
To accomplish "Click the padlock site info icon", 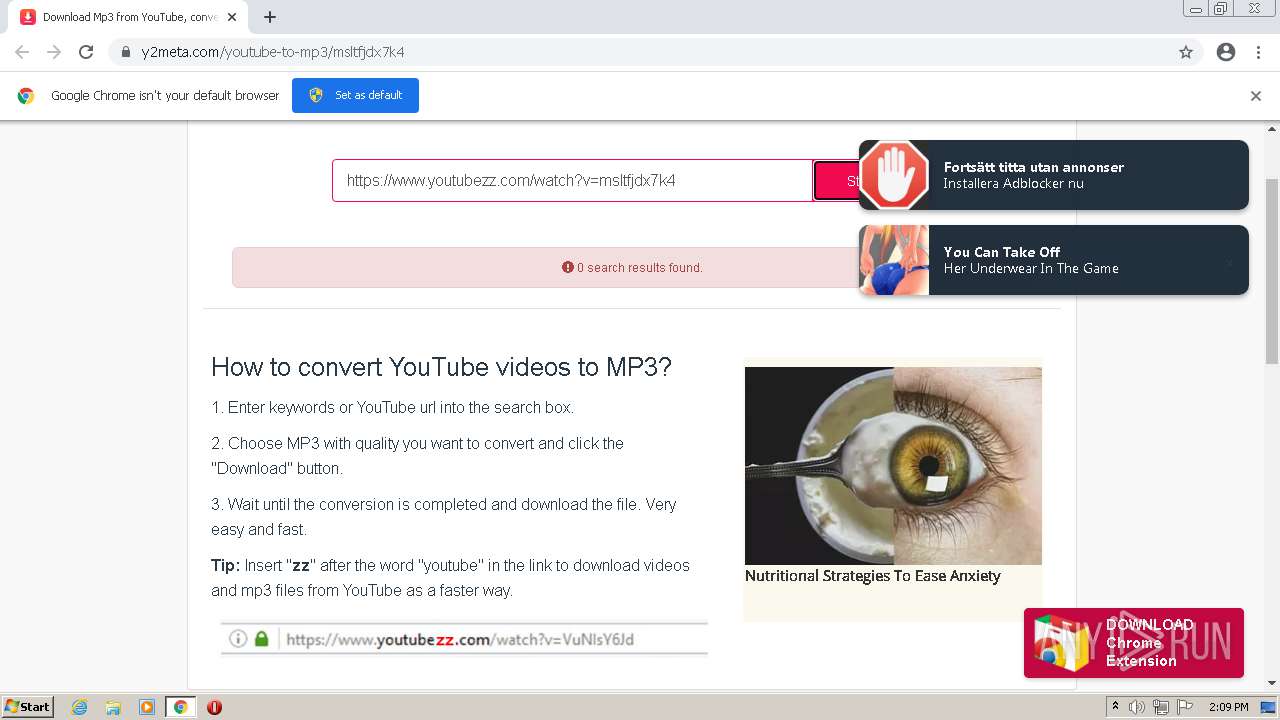I will (x=126, y=52).
